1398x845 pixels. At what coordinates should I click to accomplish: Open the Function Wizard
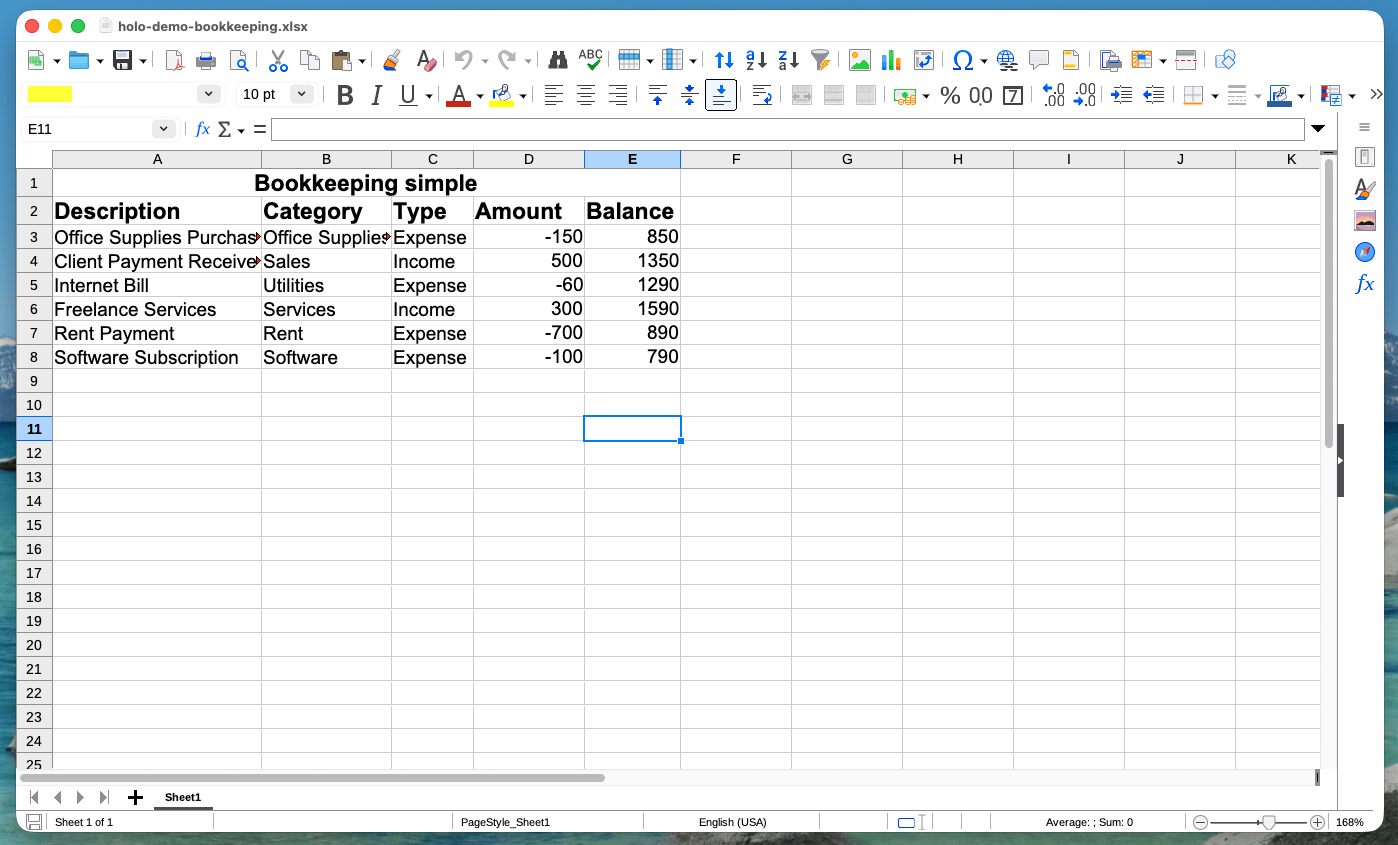[x=202, y=129]
